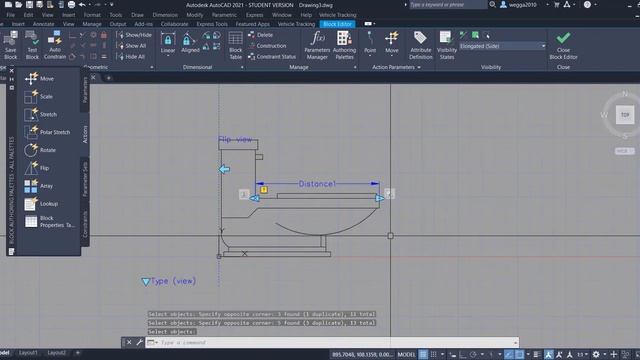Select the Array action tool
The height and width of the screenshot is (360, 640).
pyautogui.click(x=38, y=186)
